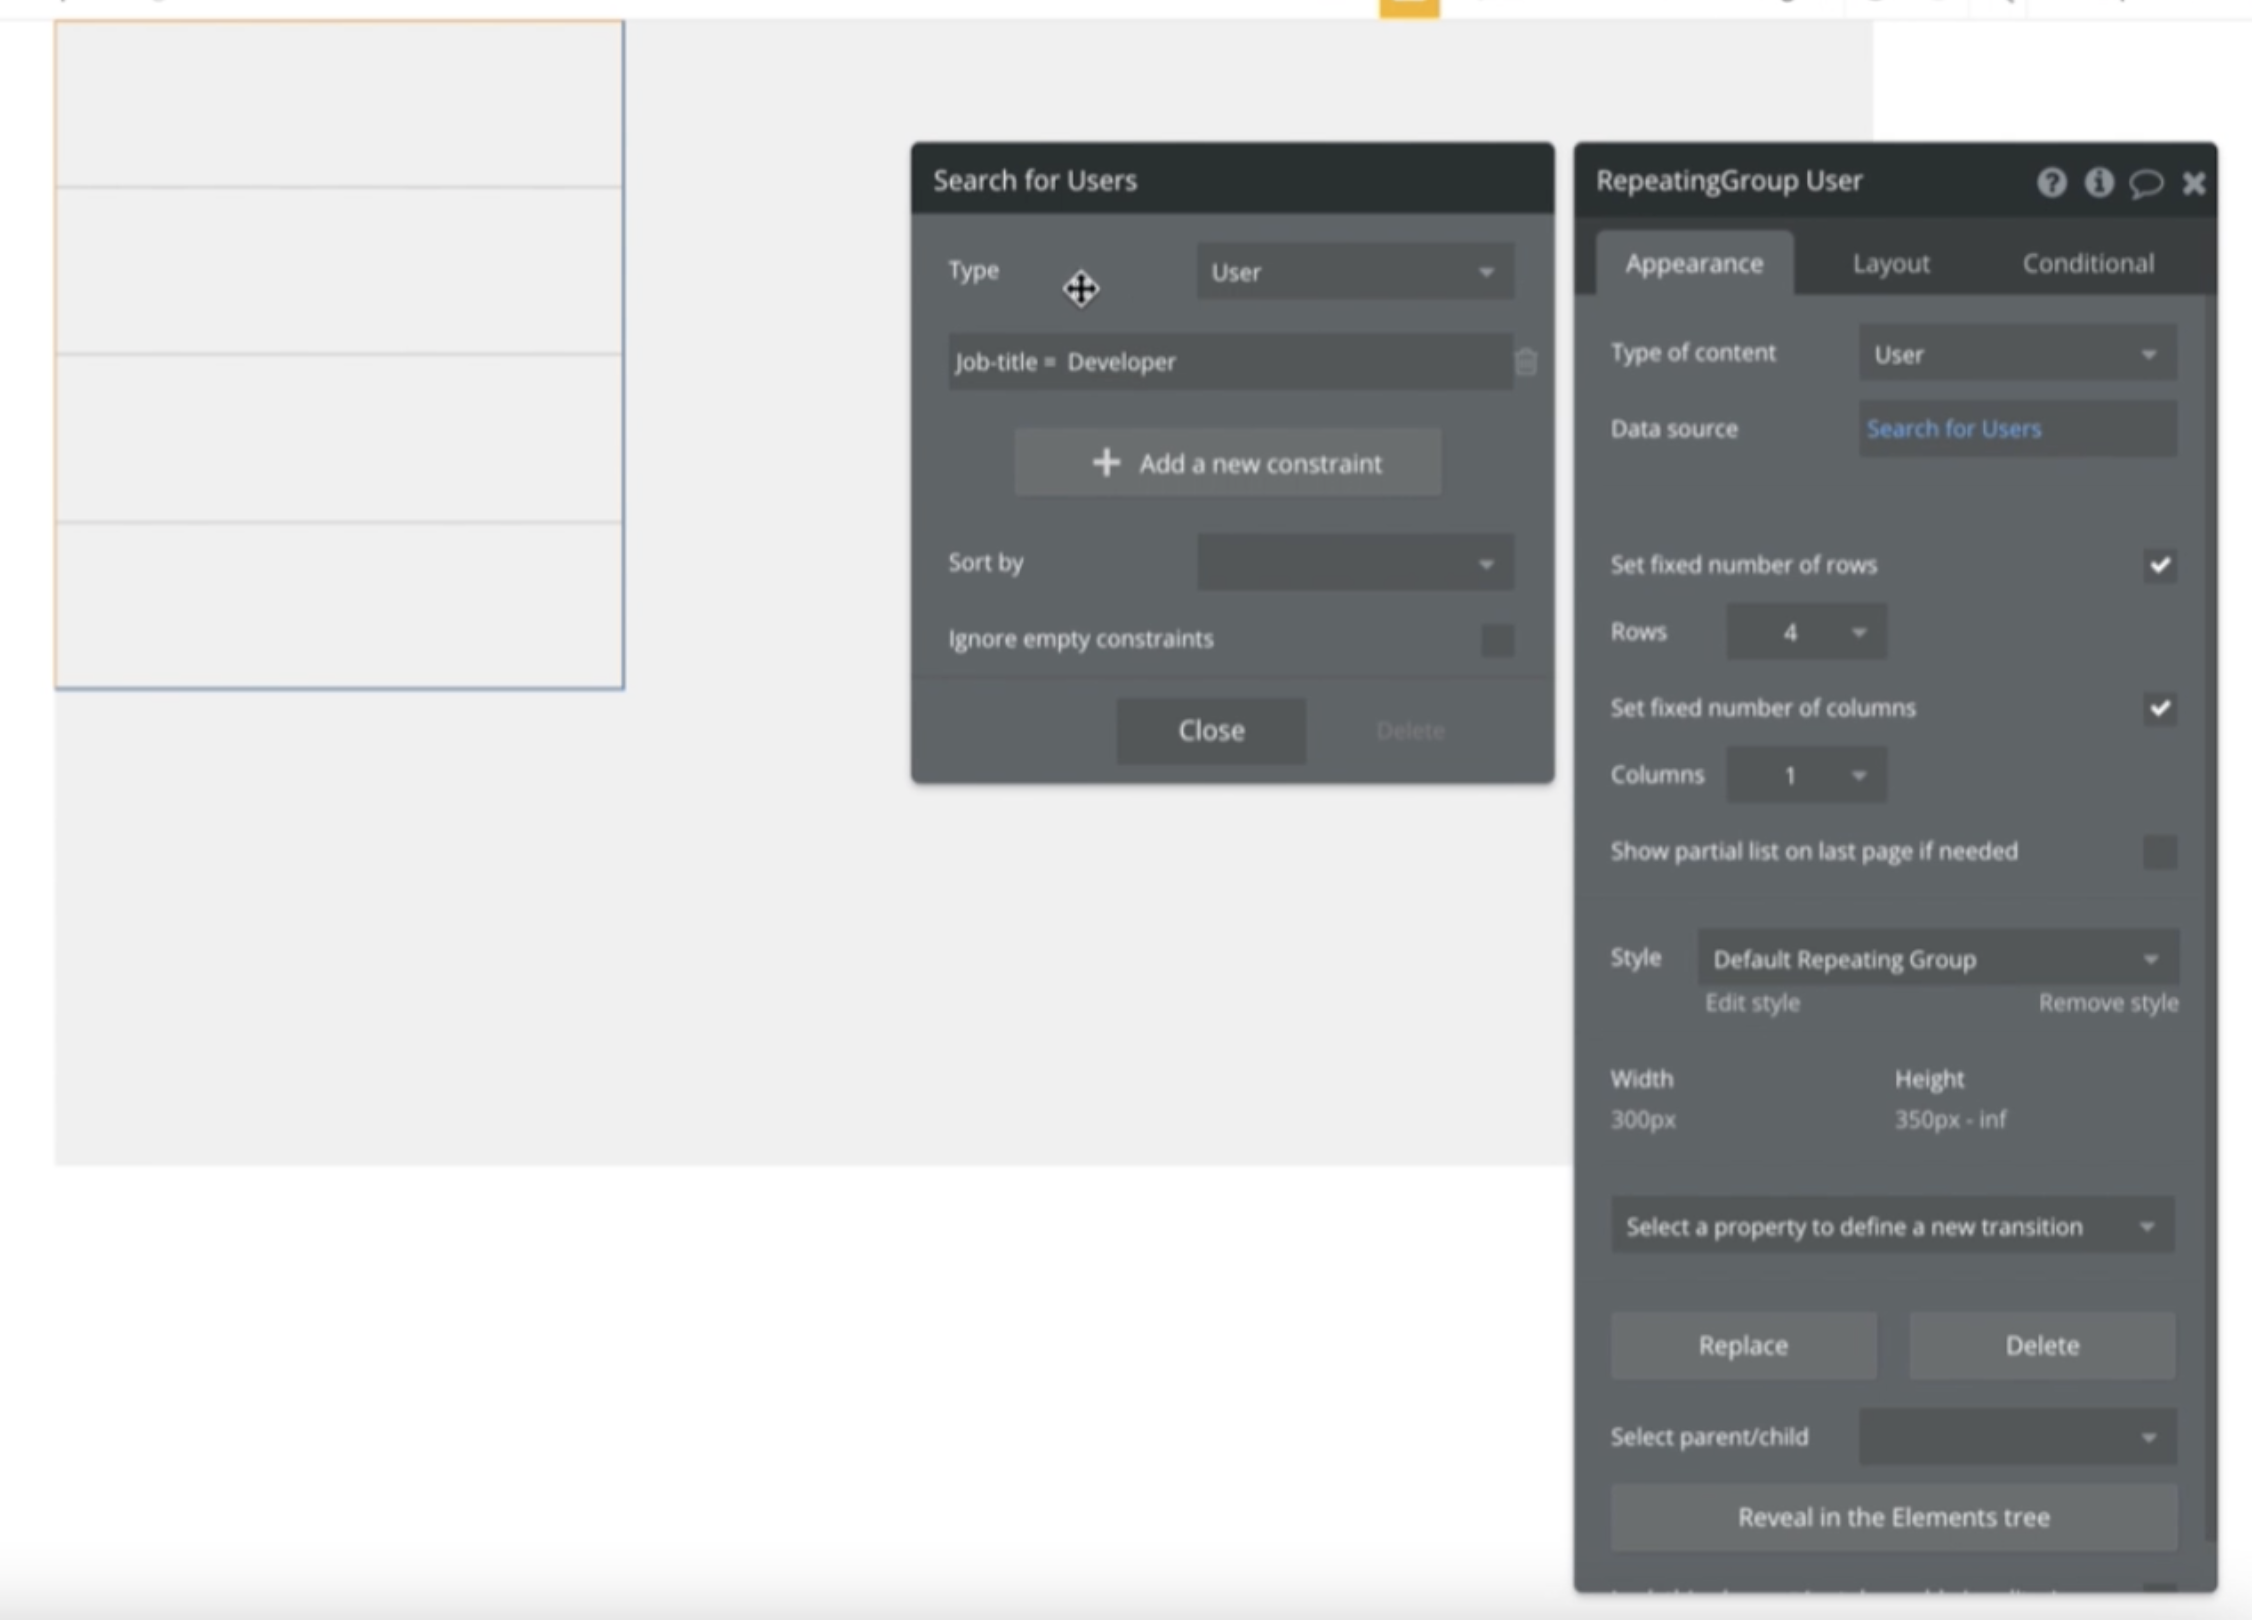Open the info icon in RepeatingGroup header
Image resolution: width=2252 pixels, height=1620 pixels.
2098,183
